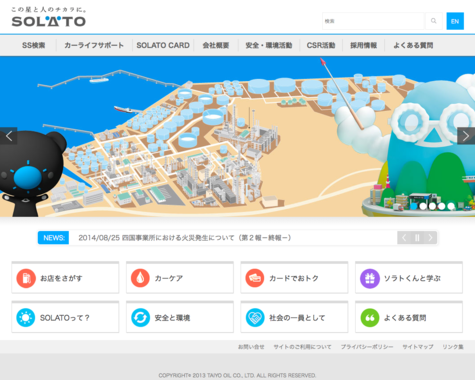475x380 pixels.
Task: Open the 安全と環境 card
Action: click(180, 317)
